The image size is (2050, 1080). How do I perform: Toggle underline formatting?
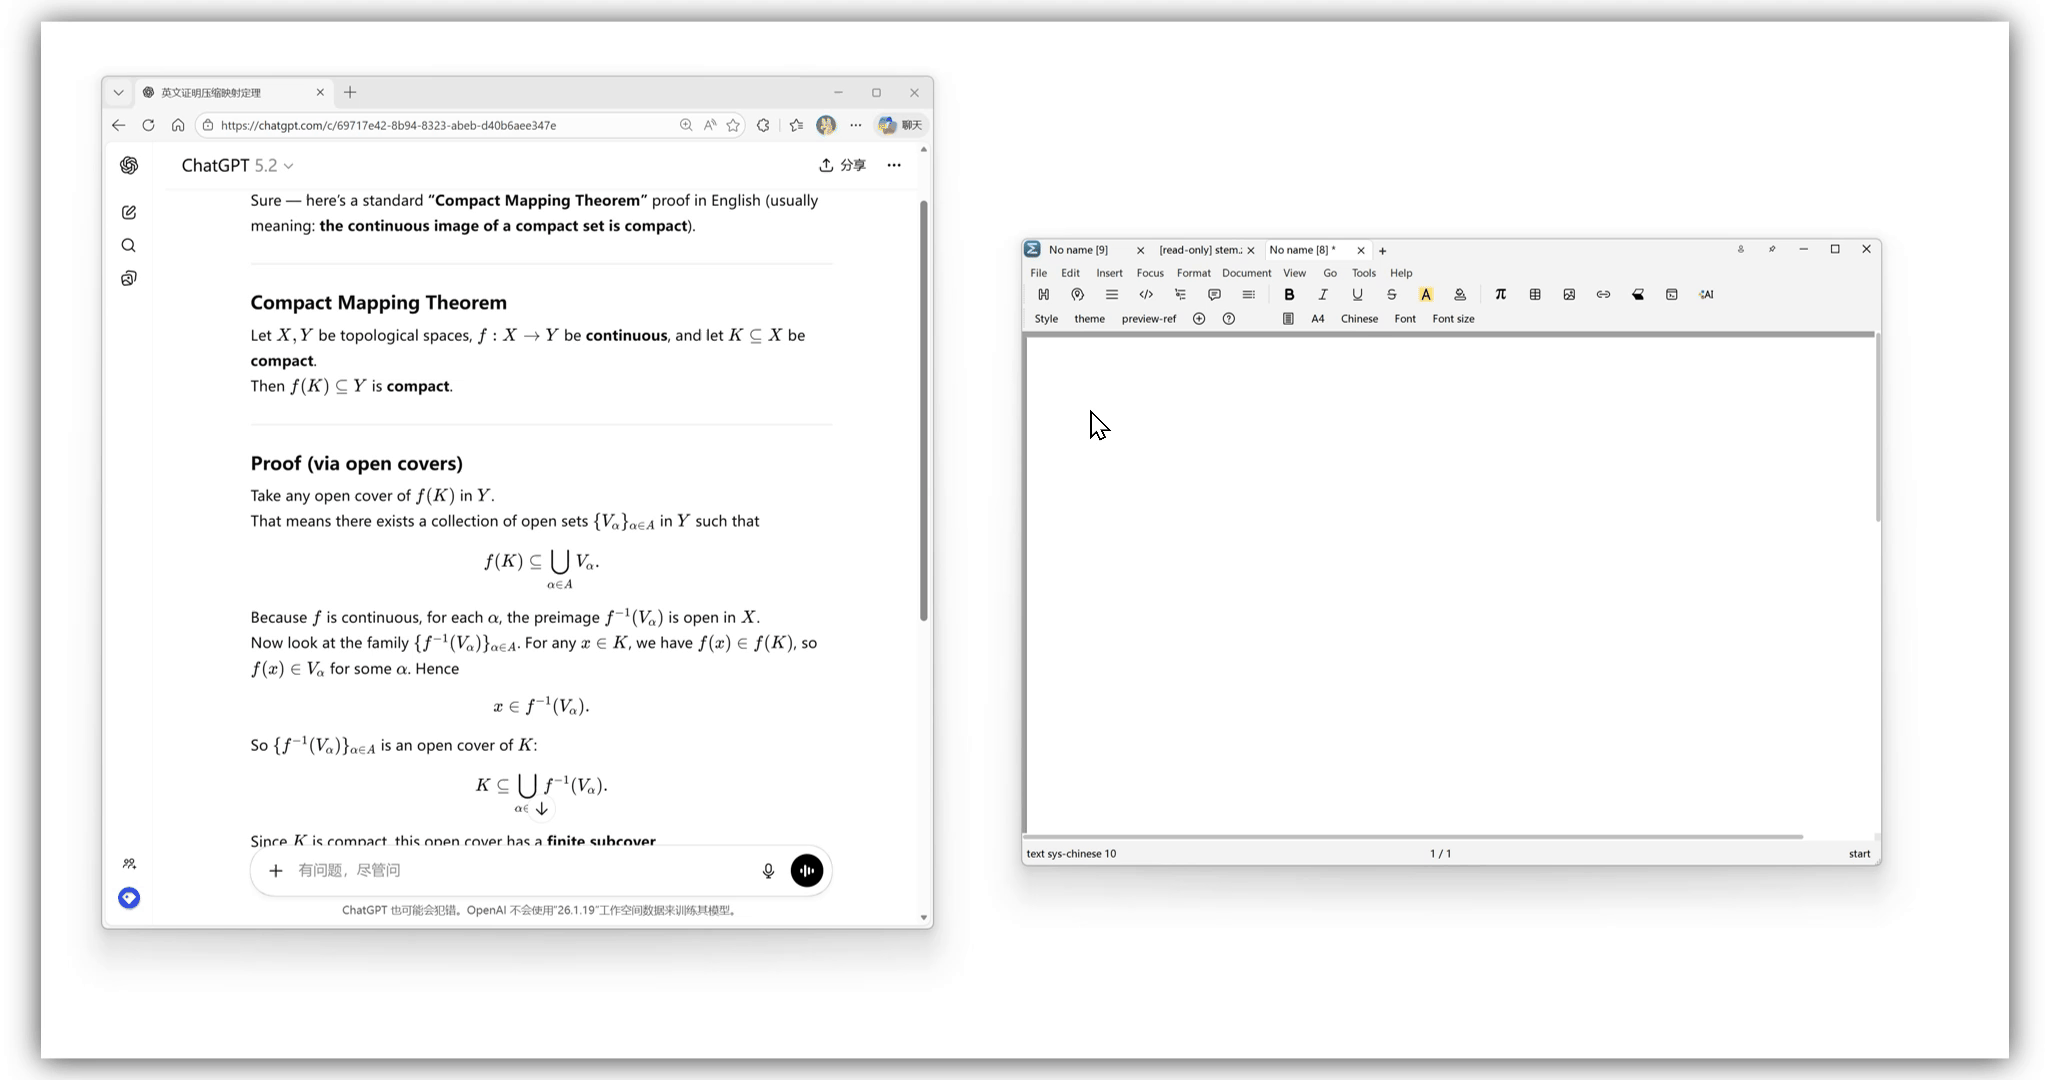pyautogui.click(x=1357, y=294)
